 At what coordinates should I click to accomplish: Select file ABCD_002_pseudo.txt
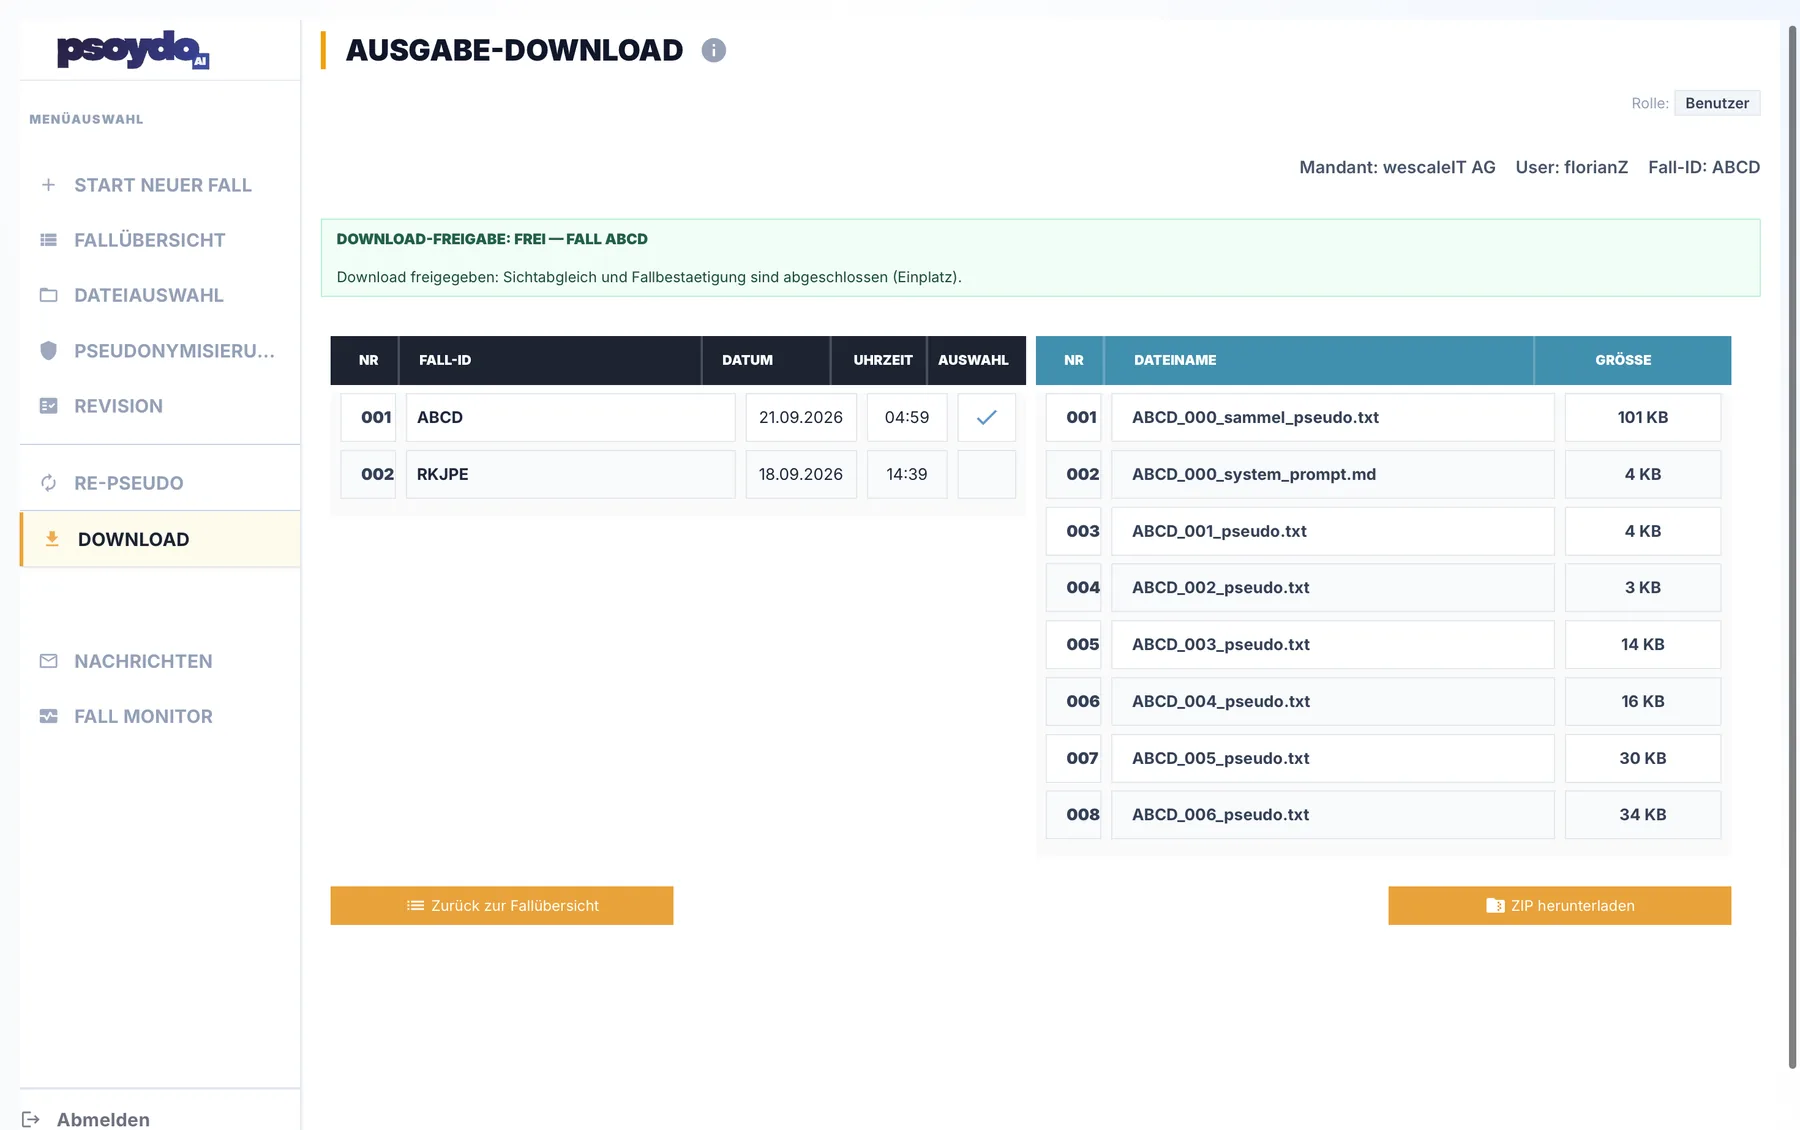pos(1333,587)
